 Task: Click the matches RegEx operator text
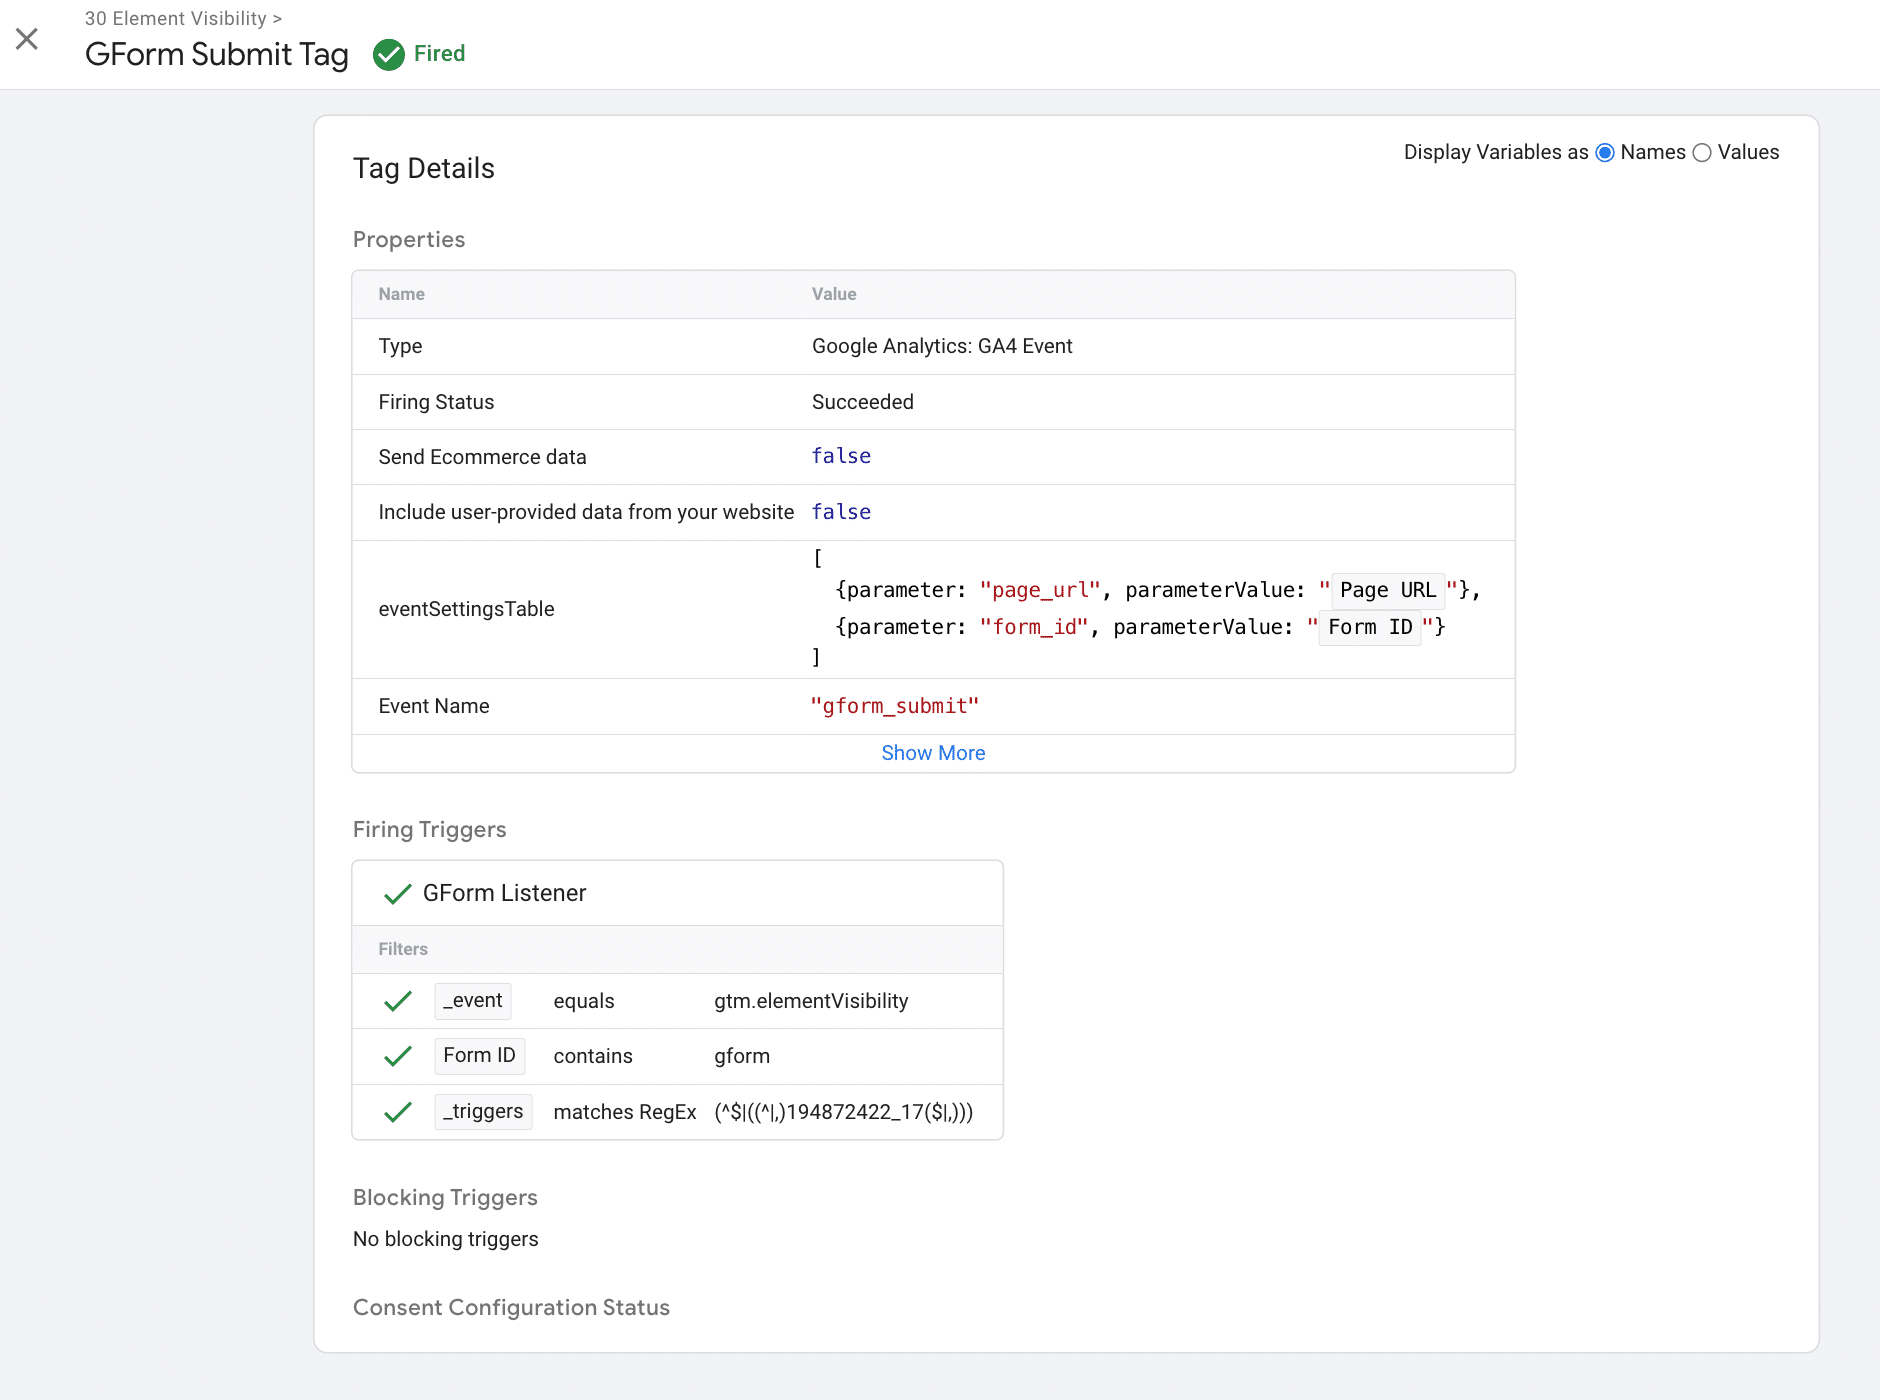point(625,1112)
